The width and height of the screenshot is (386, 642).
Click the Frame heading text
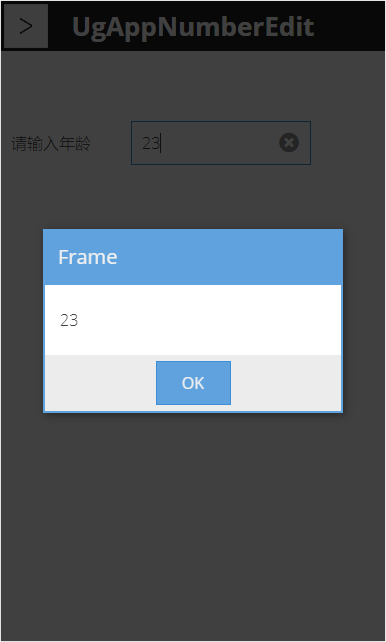point(88,257)
